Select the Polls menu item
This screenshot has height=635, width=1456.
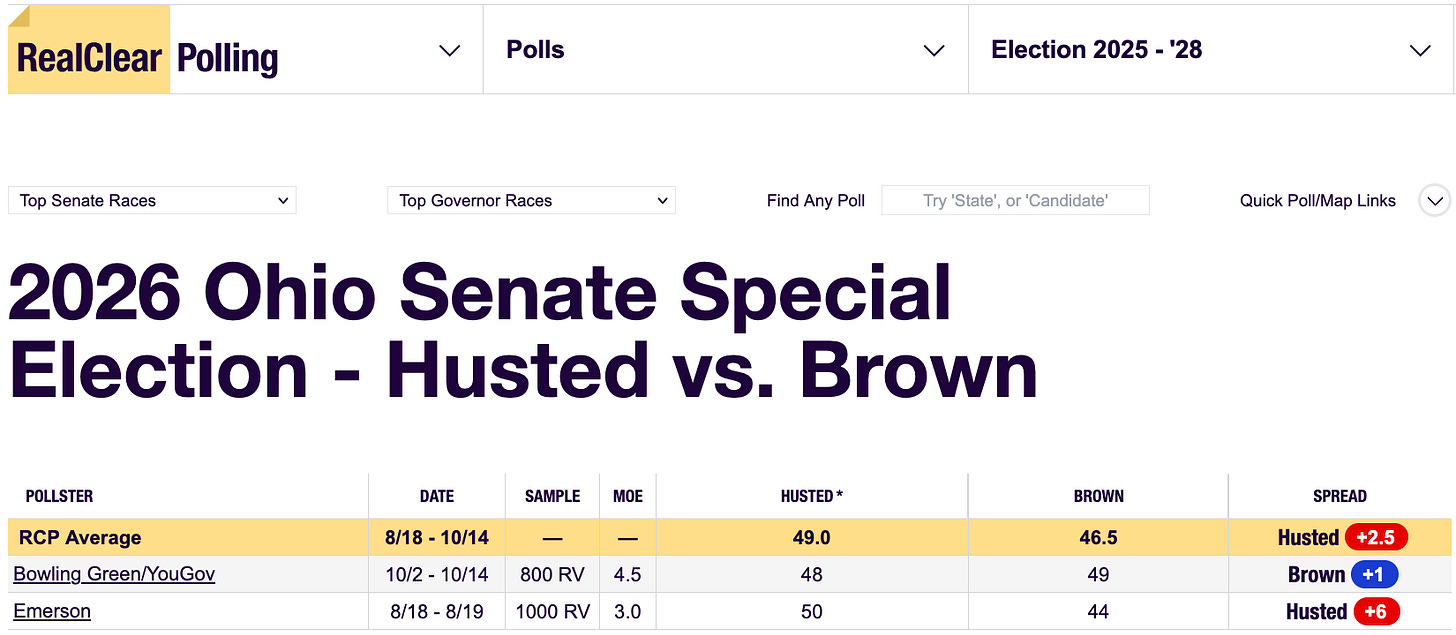tap(536, 50)
